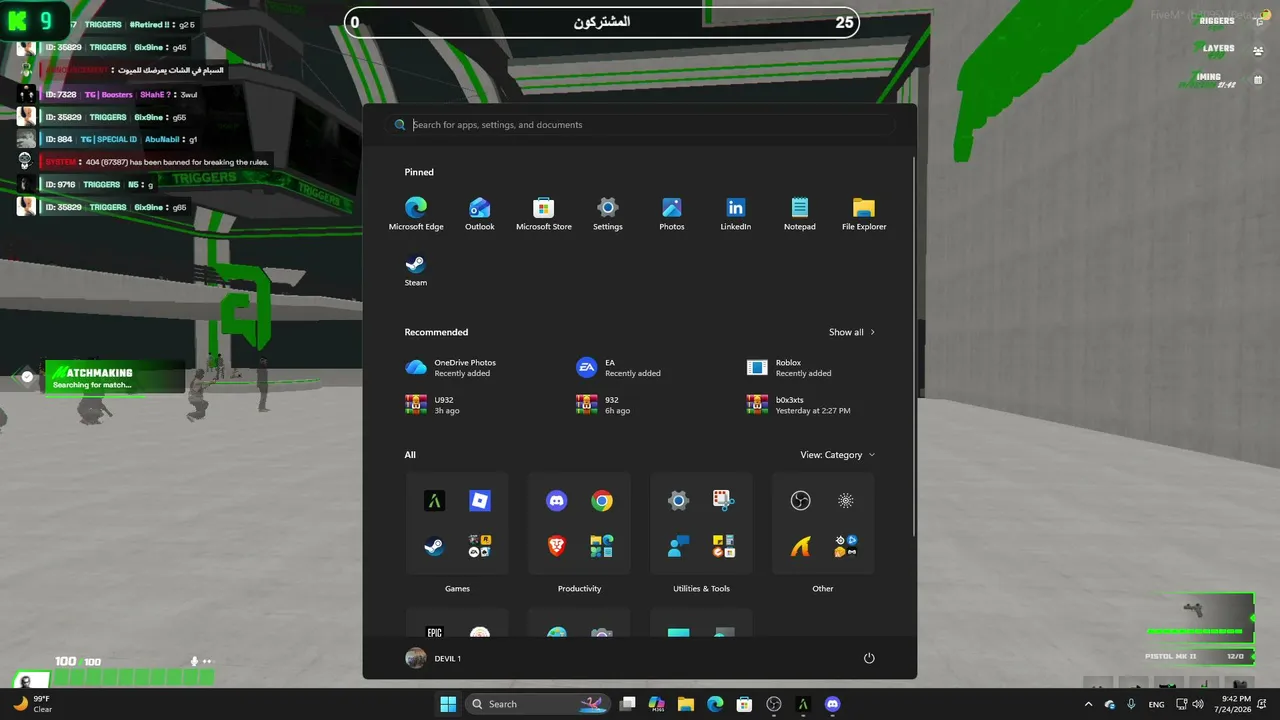The image size is (1280, 720).
Task: Open Task View on the taskbar
Action: point(628,704)
